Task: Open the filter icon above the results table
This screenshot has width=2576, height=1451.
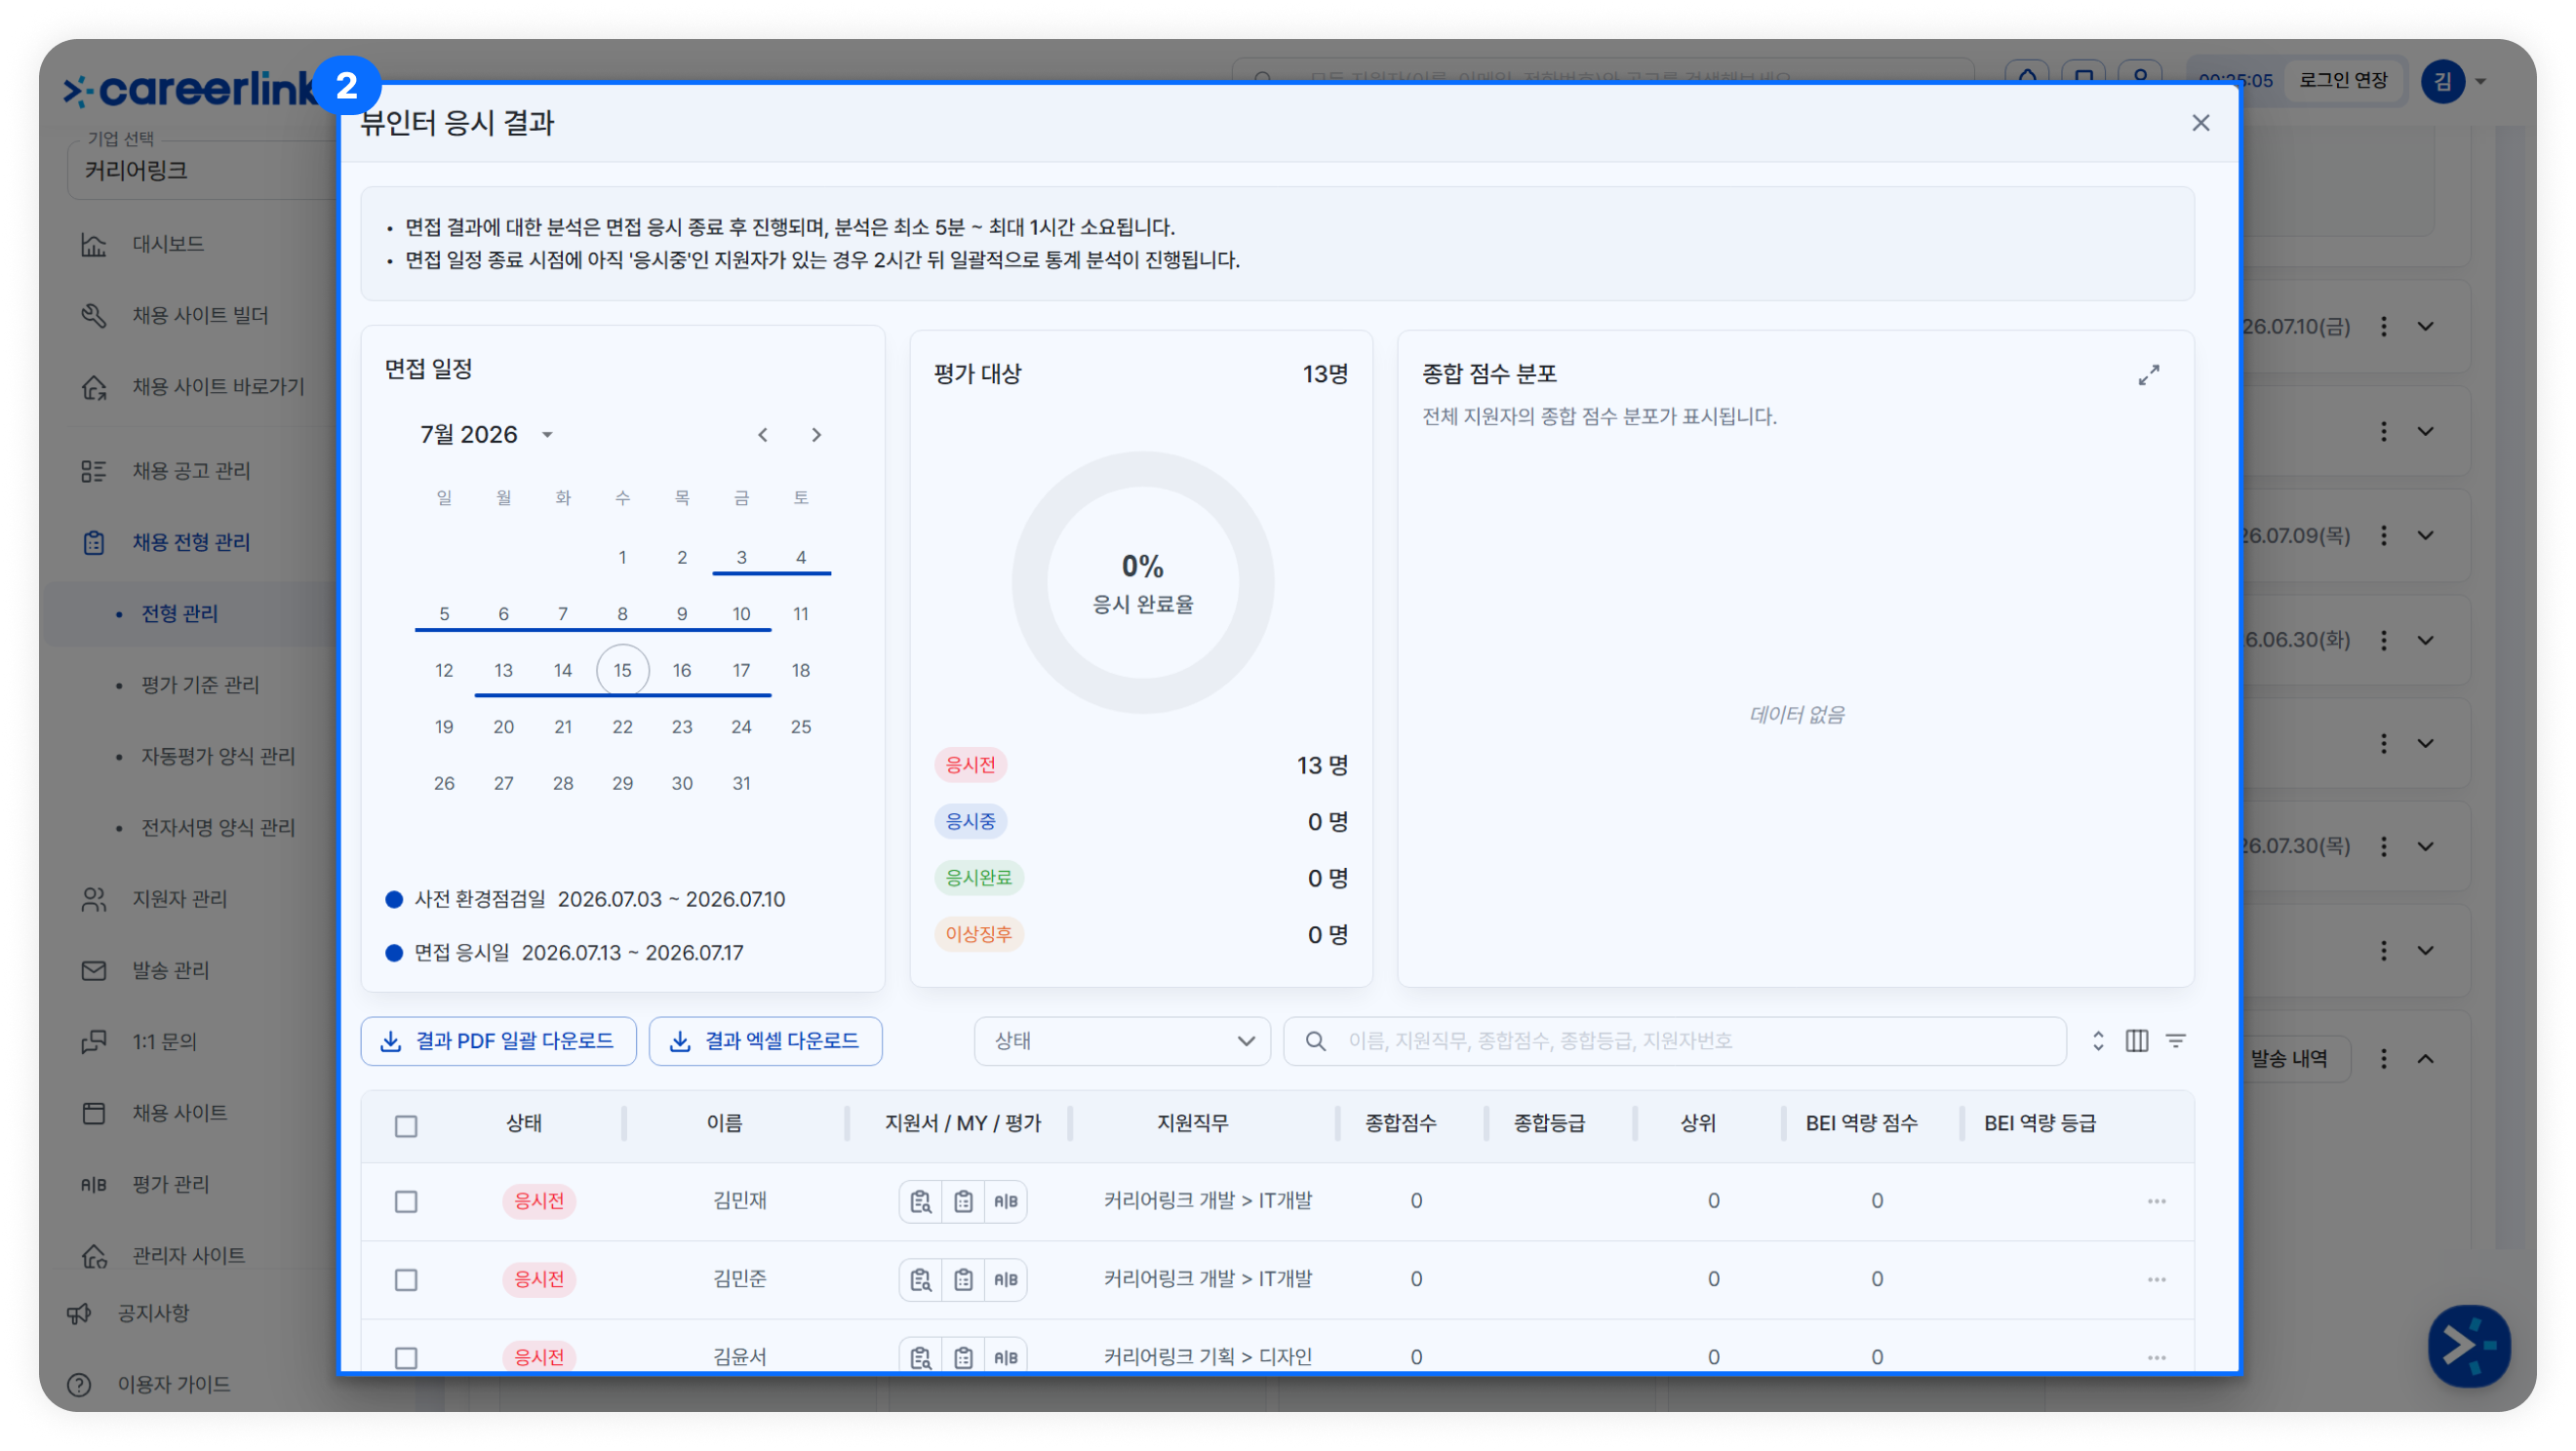Action: pos(2176,1041)
